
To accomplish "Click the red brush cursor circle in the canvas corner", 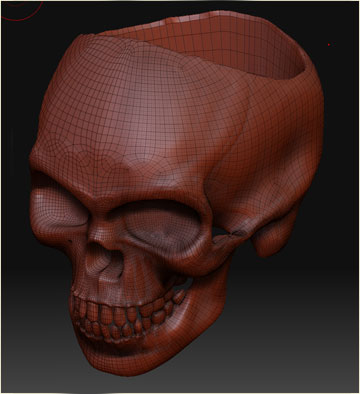I will point(25,9).
